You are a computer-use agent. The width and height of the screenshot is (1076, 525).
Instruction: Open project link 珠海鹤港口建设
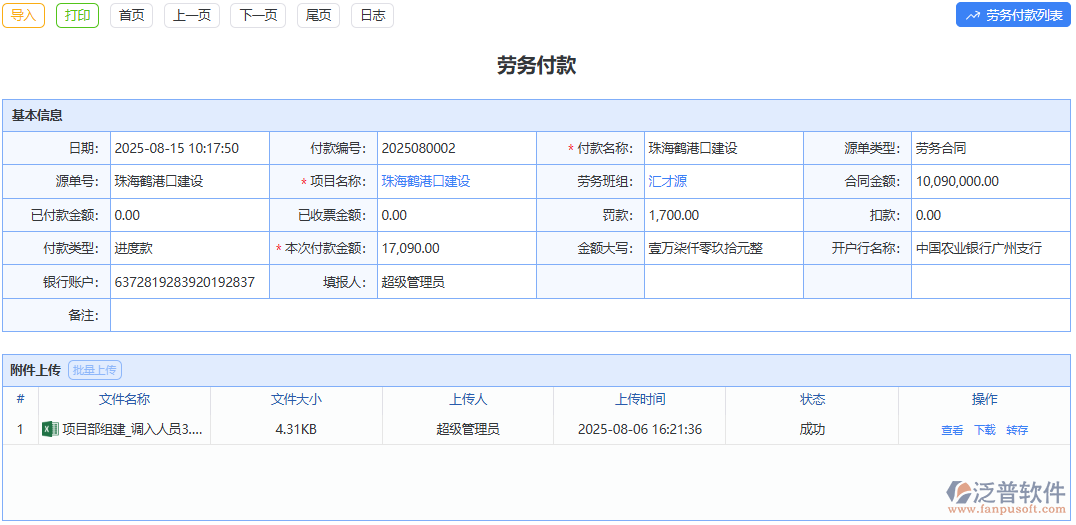point(426,181)
